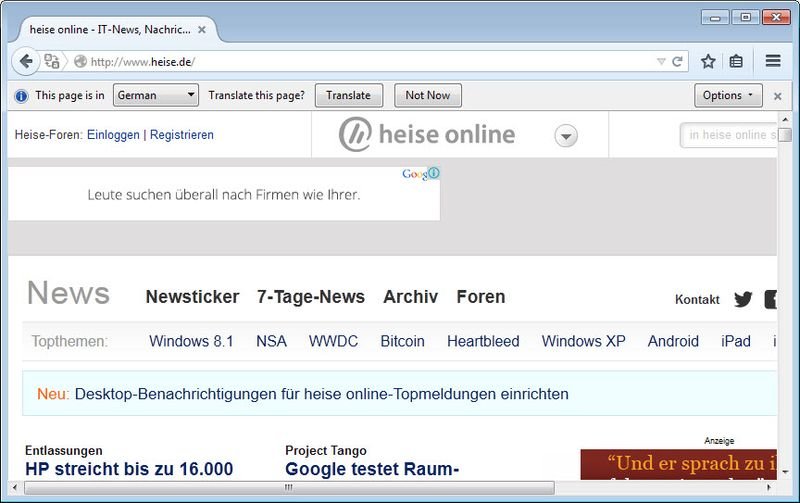Expand the heise online round arrow menu
Screen dimensions: 800x503
pos(566,136)
